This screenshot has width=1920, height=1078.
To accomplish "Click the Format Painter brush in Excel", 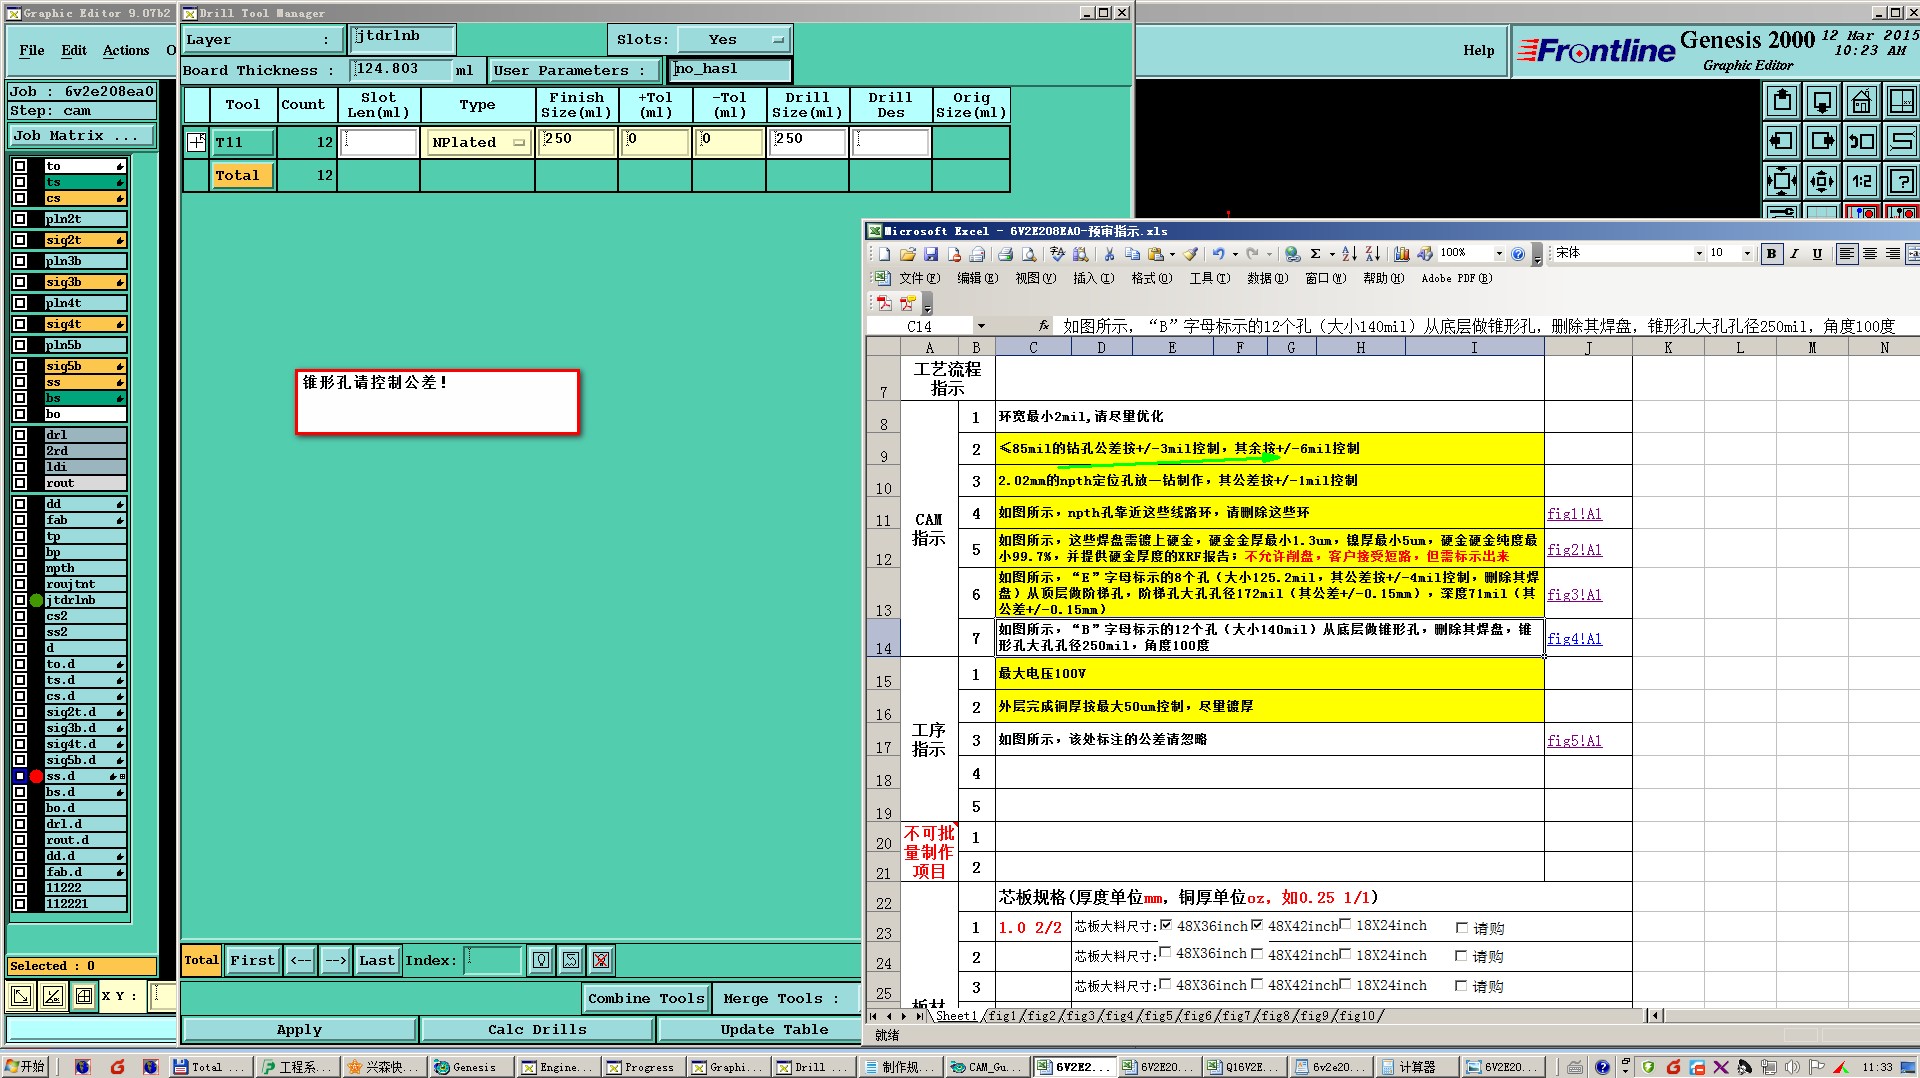I will click(1190, 254).
